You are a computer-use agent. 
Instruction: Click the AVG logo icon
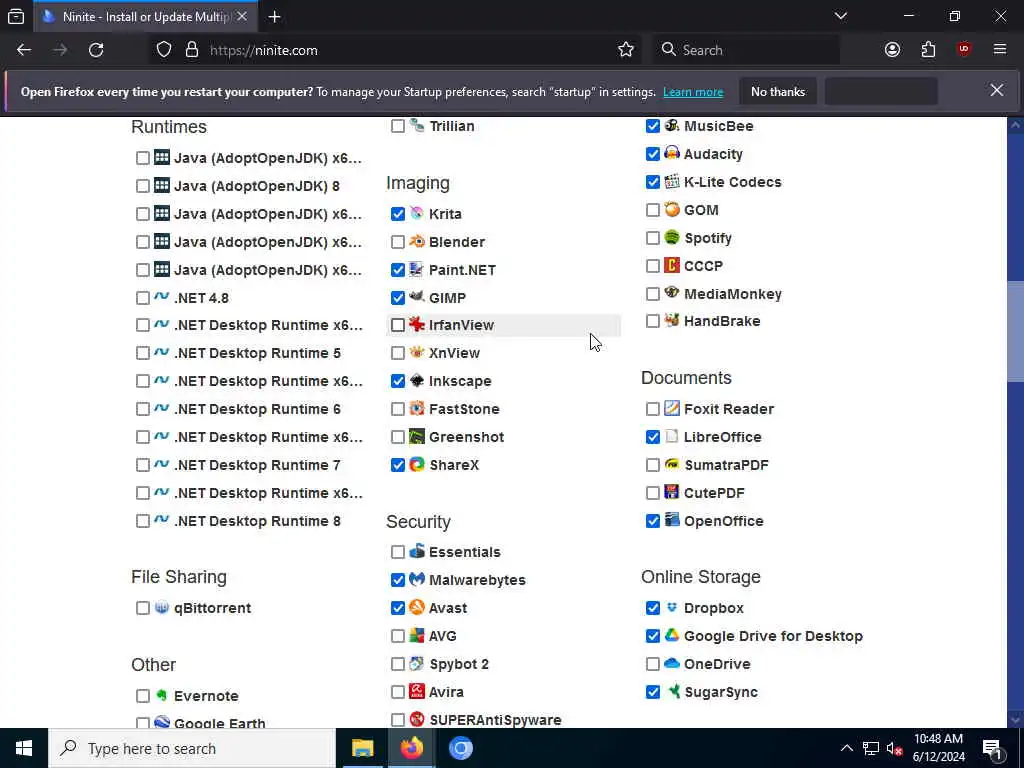tap(417, 635)
